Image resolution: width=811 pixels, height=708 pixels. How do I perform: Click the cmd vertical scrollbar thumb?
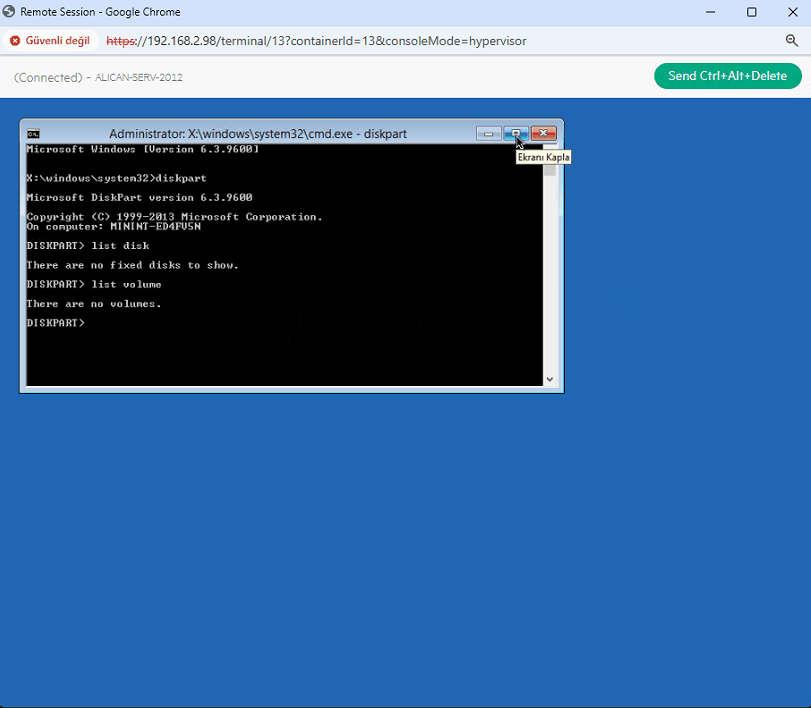point(550,171)
